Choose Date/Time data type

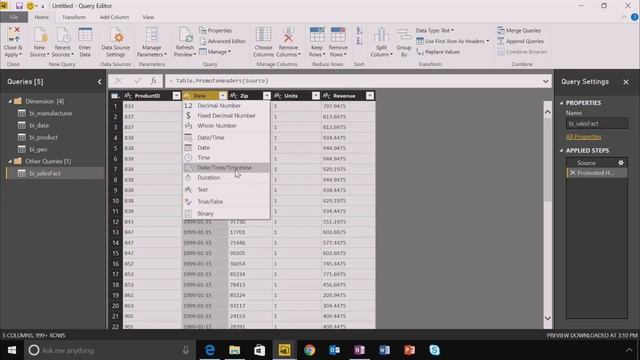coord(226,138)
